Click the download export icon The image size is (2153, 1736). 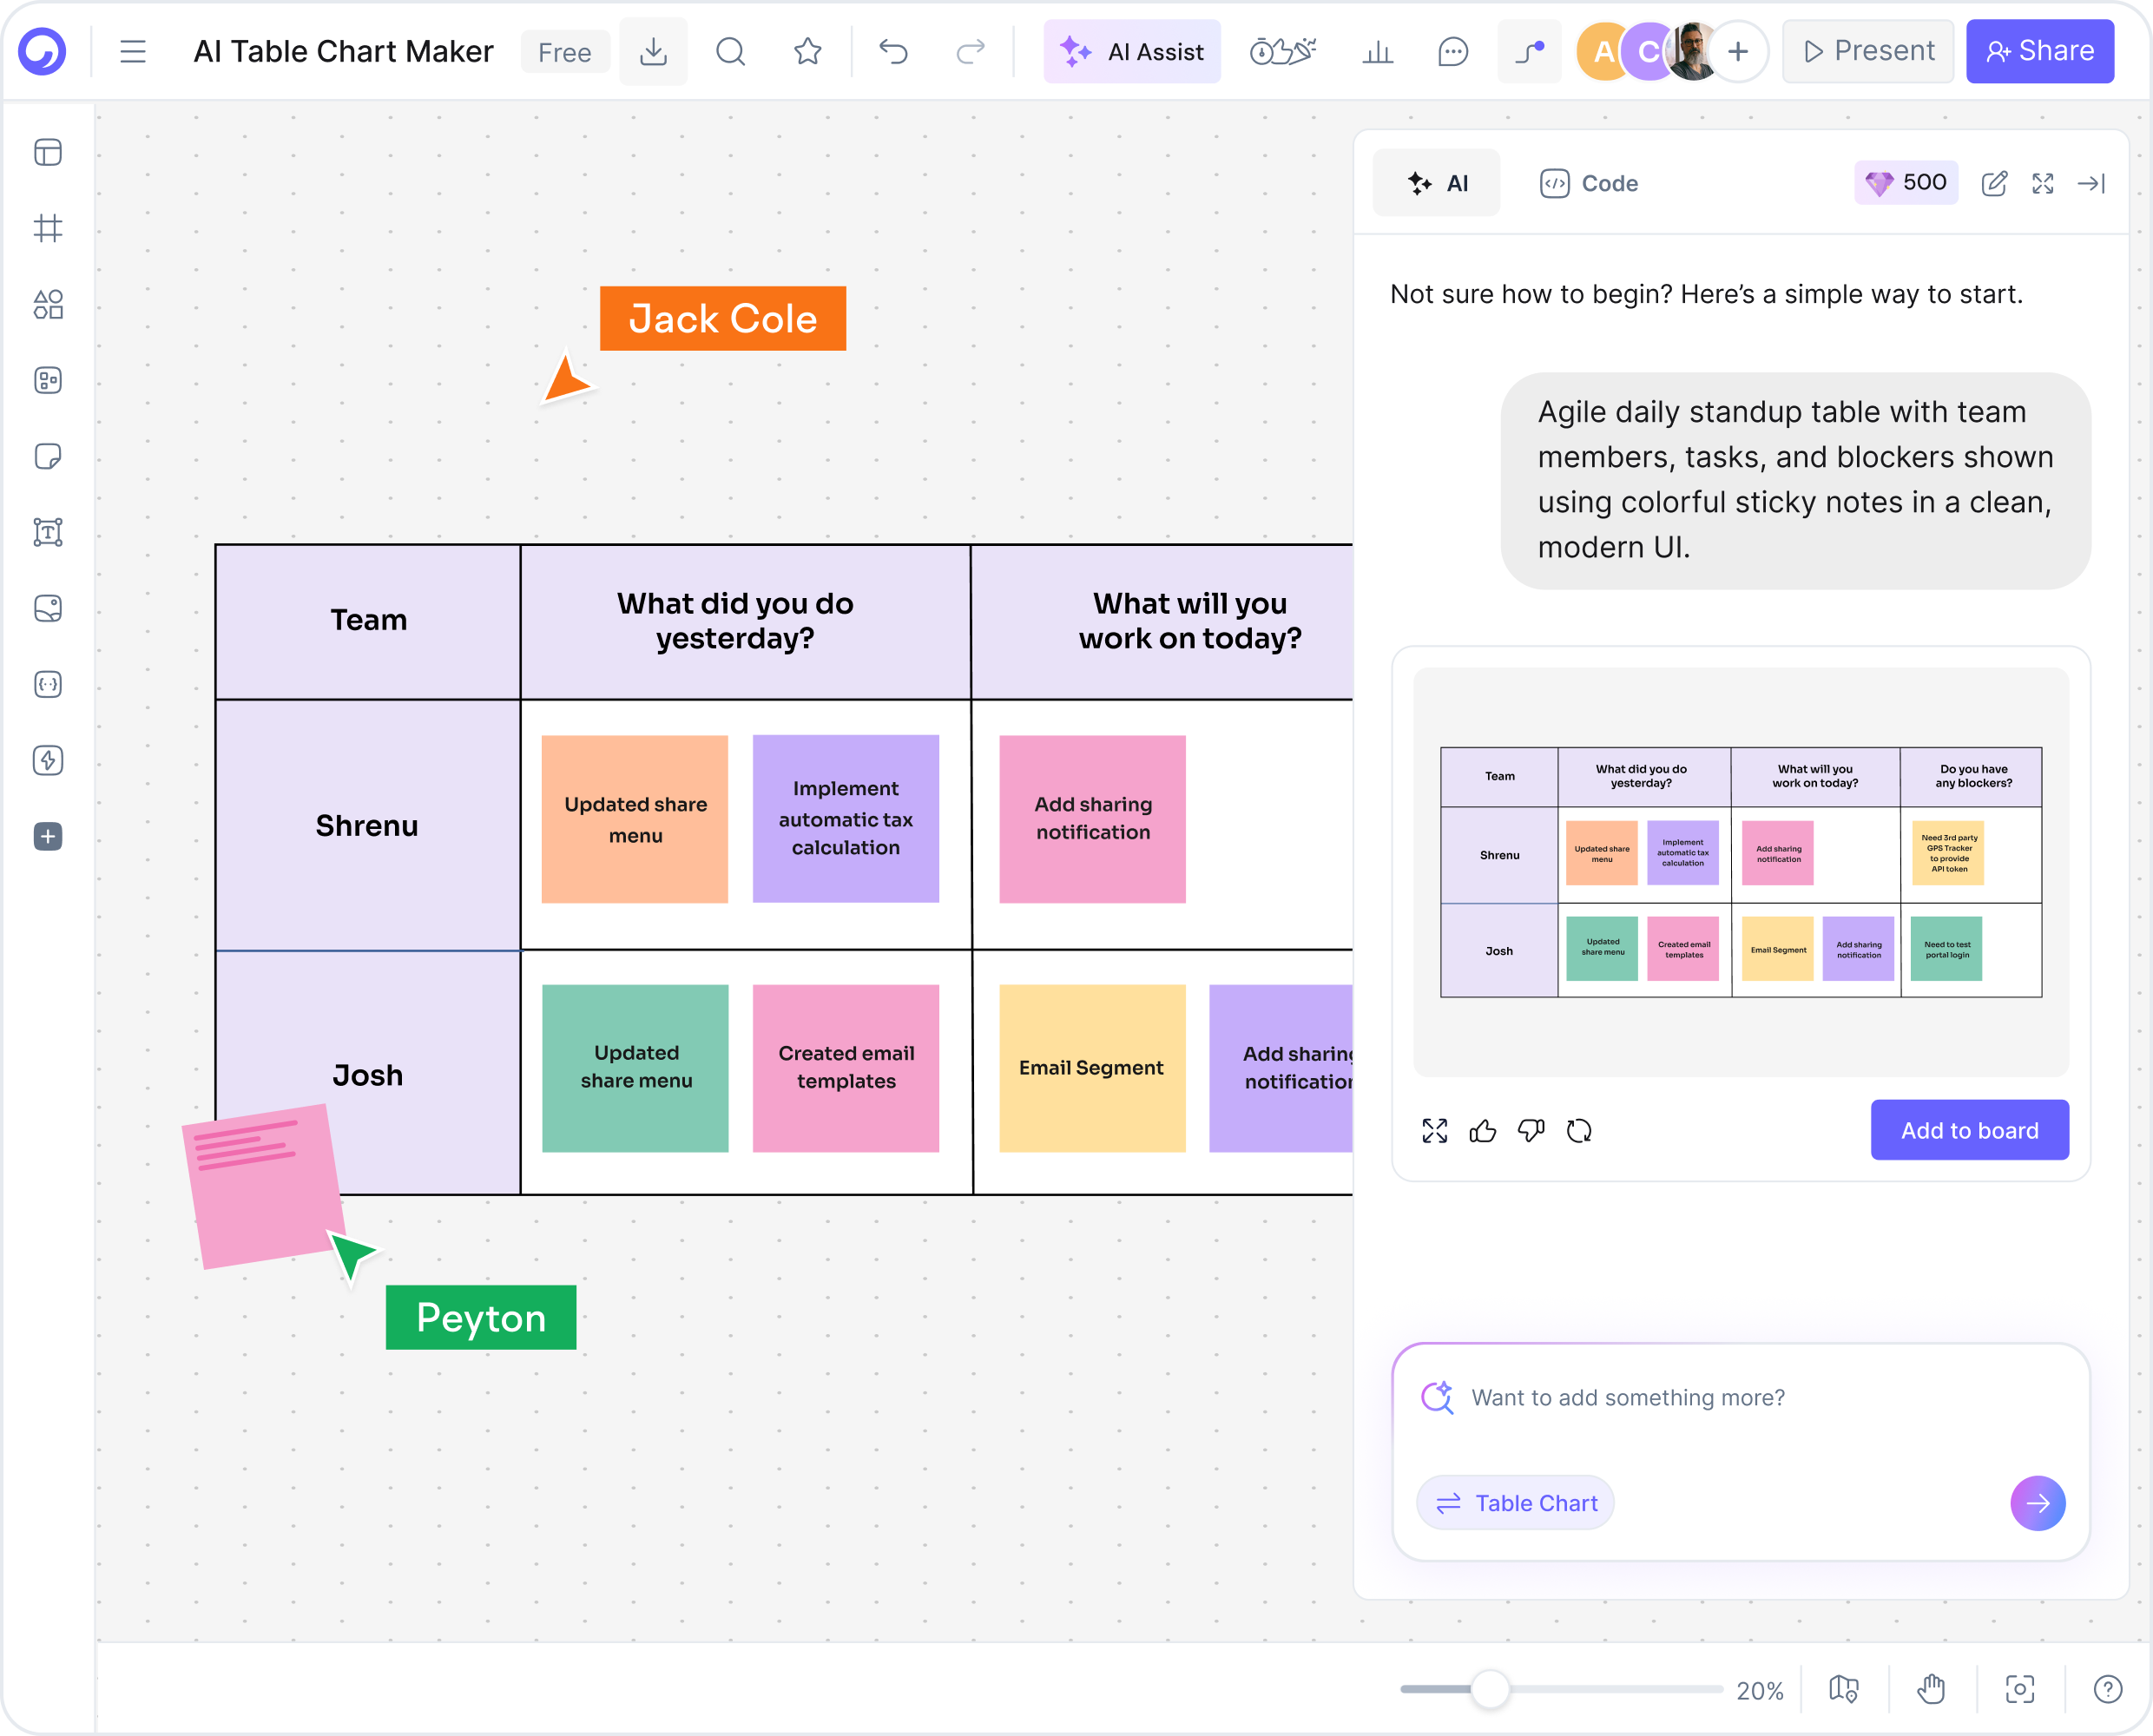click(653, 51)
